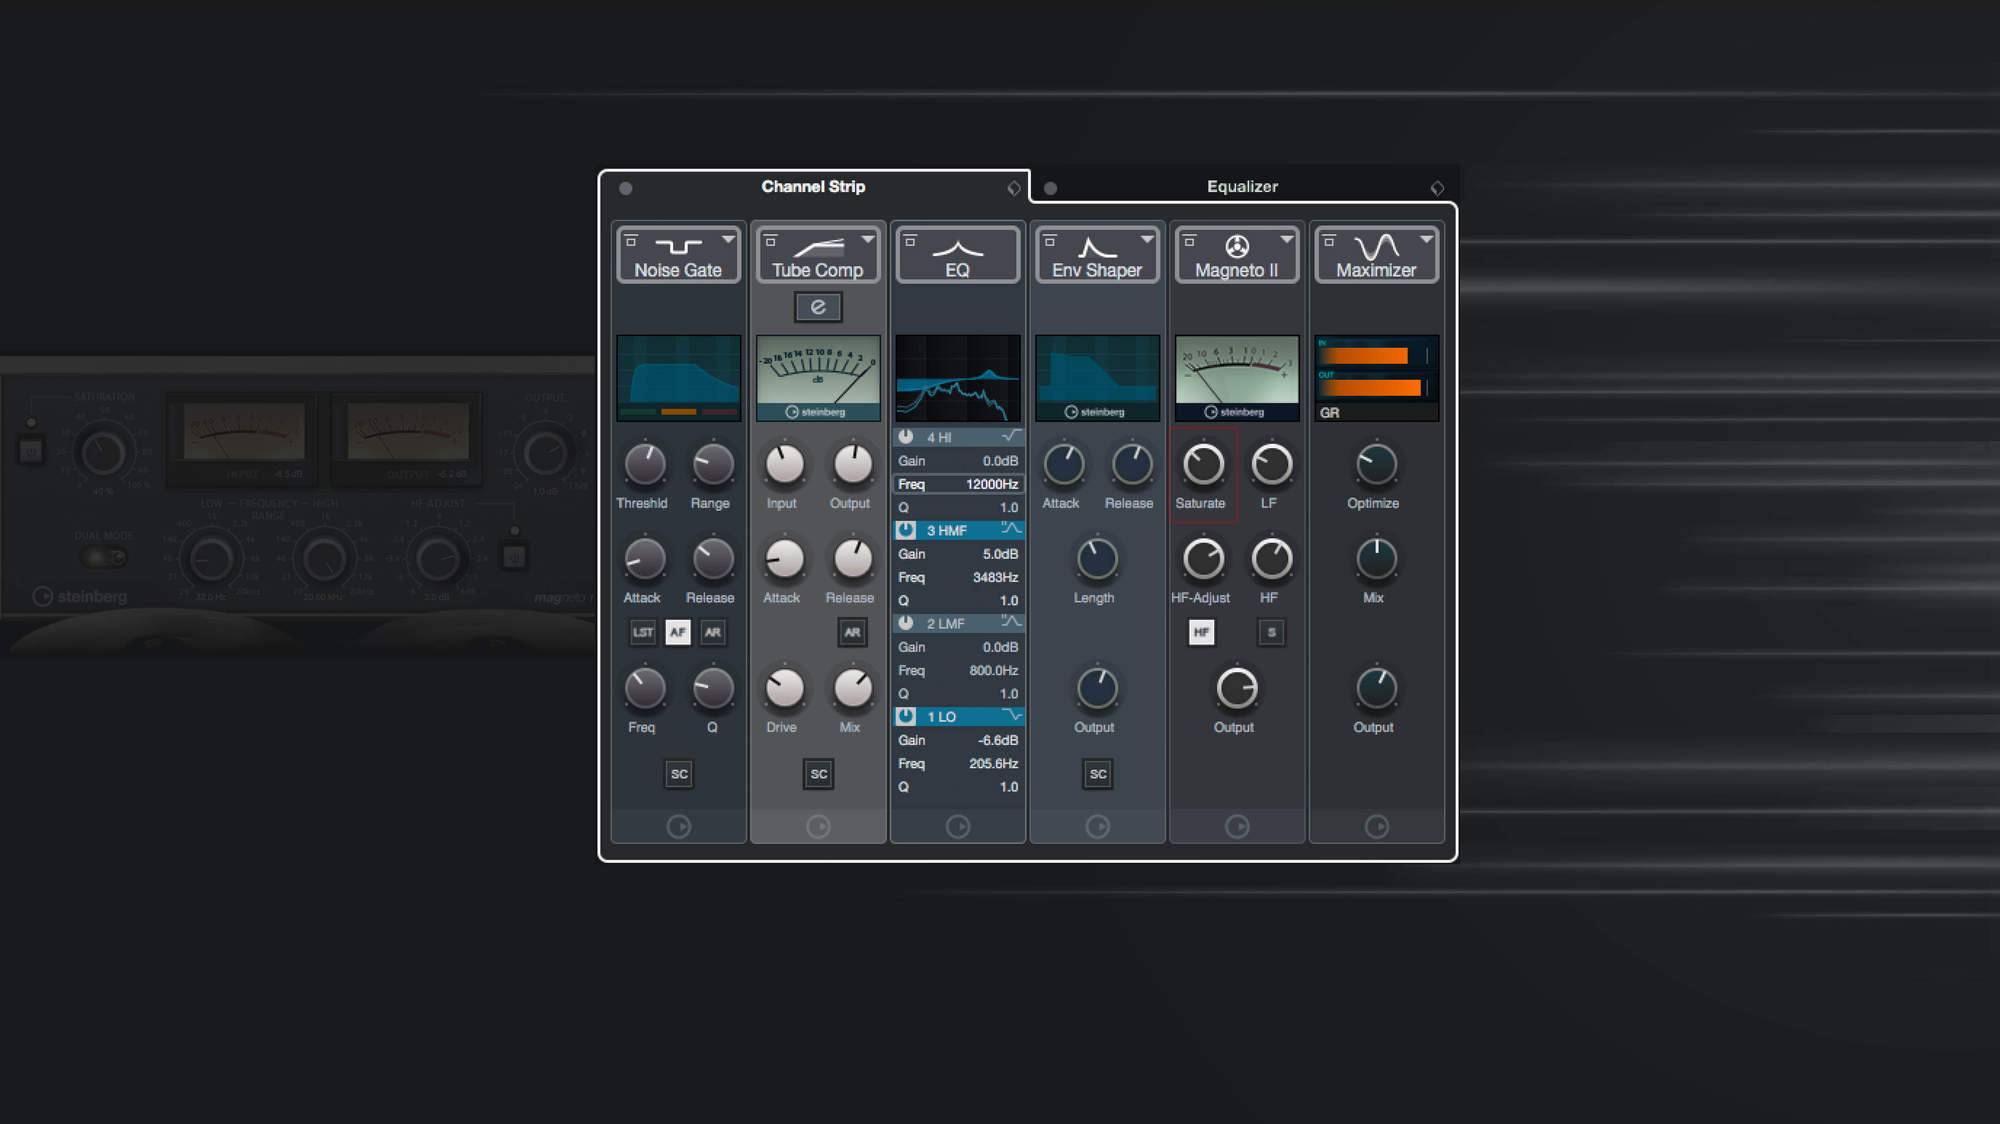
Task: Toggle the 1 LO band enable button
Action: (x=904, y=716)
